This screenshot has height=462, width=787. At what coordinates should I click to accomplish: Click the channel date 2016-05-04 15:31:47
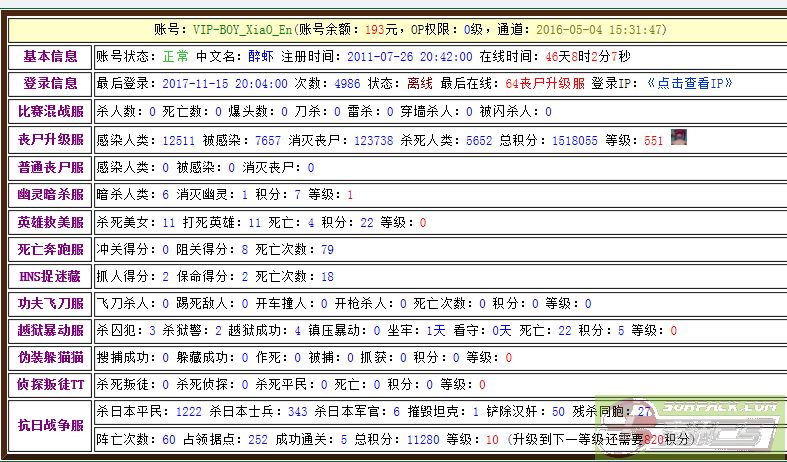click(599, 30)
